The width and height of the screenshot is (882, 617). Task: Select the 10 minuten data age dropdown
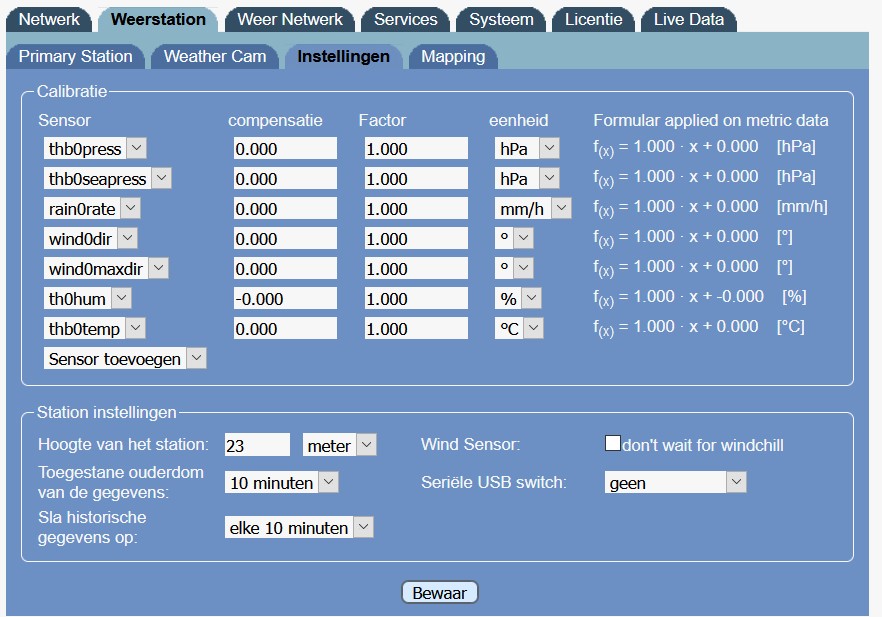(281, 483)
